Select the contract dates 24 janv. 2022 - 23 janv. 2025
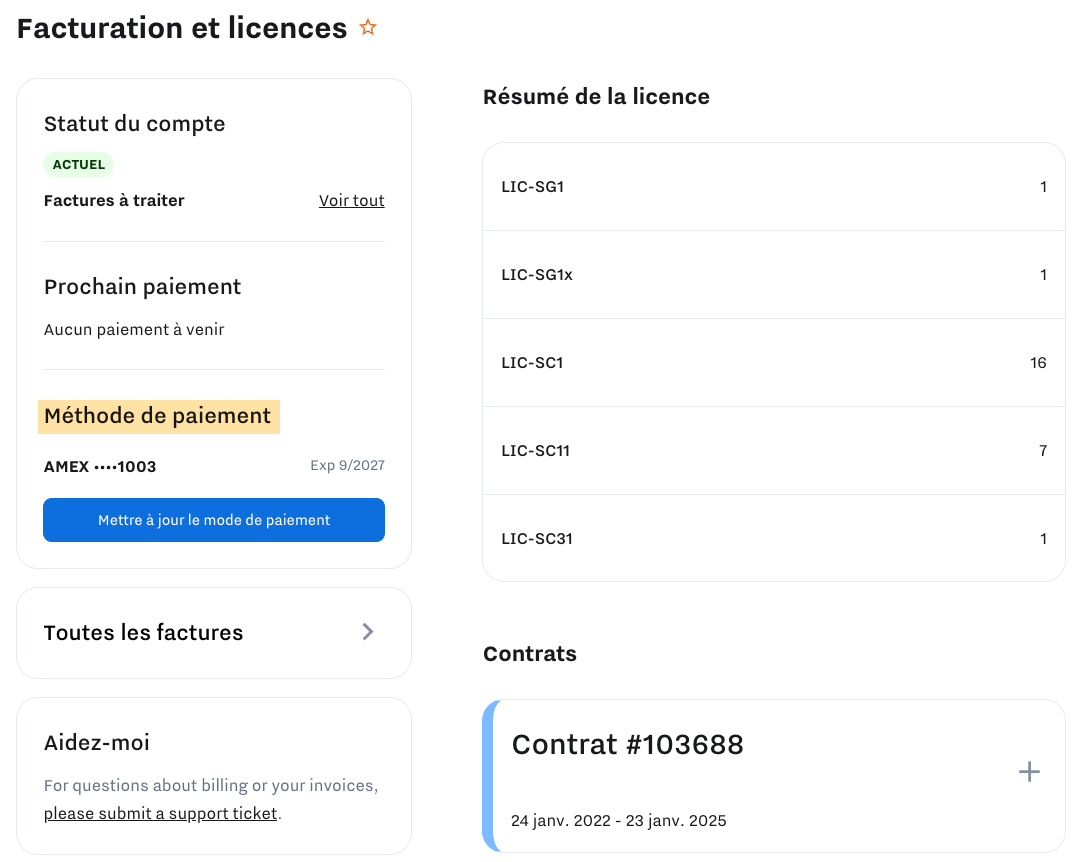The width and height of the screenshot is (1075, 862). point(618,820)
